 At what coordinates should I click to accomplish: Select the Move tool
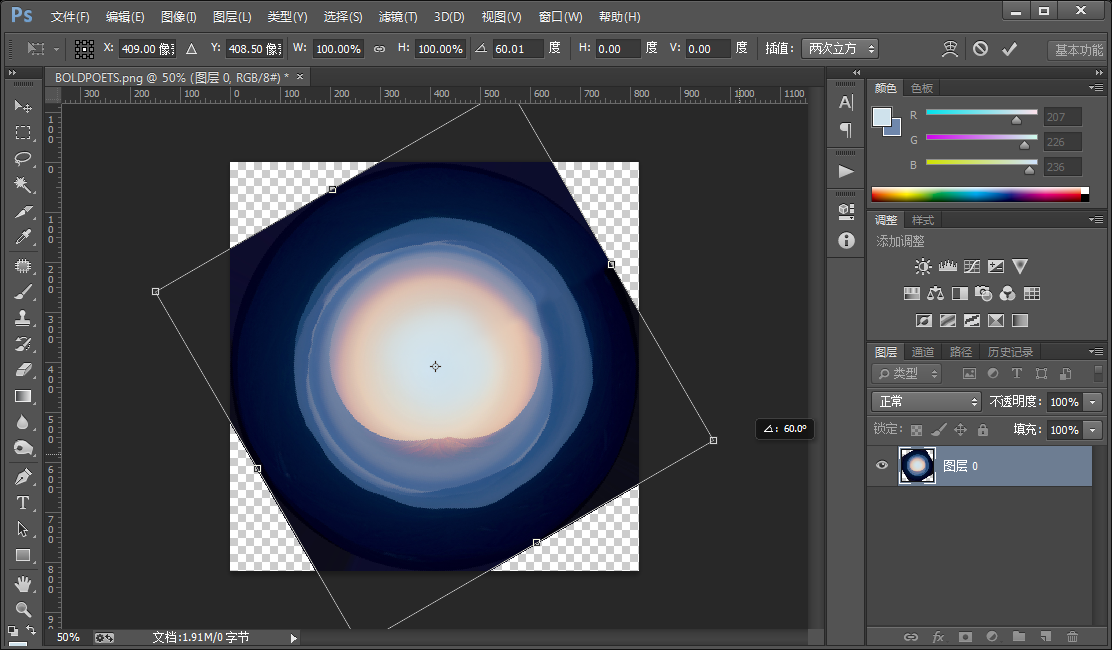tap(23, 106)
